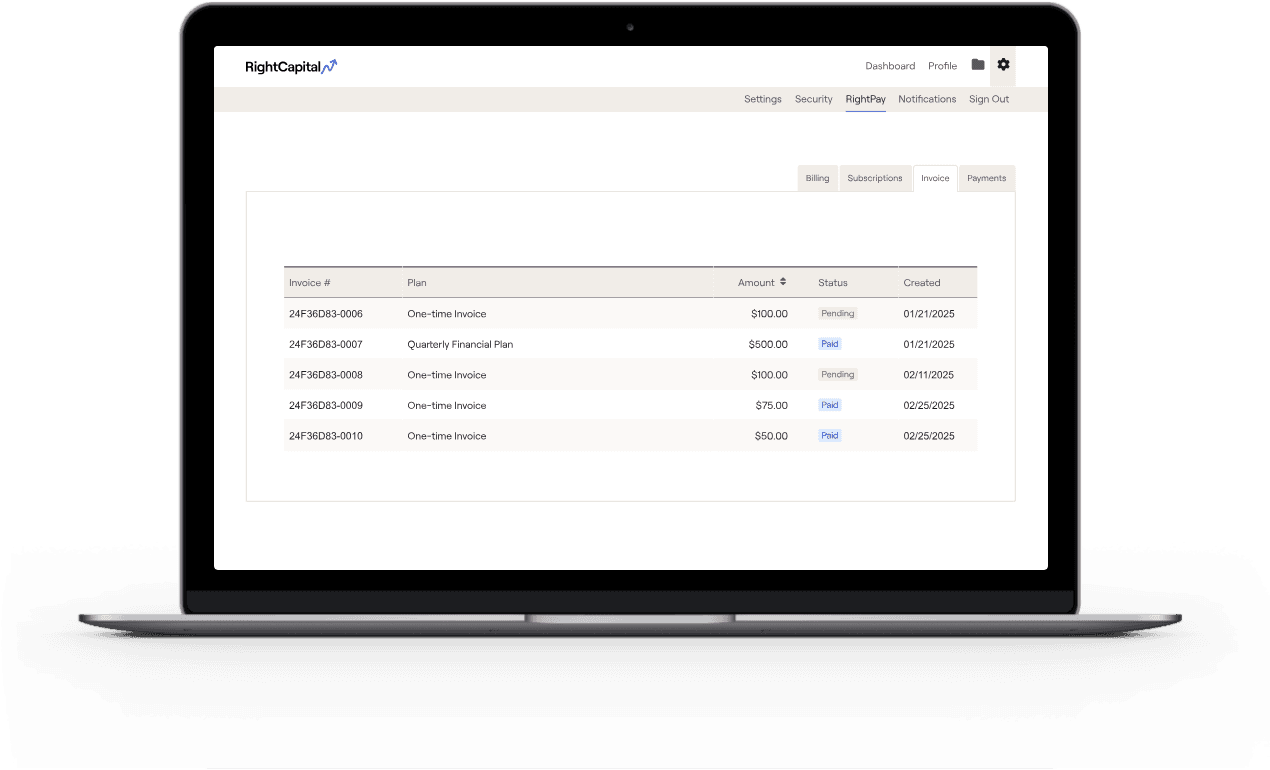Click the Status column header
Screen dimensions: 1270x770
tap(833, 283)
